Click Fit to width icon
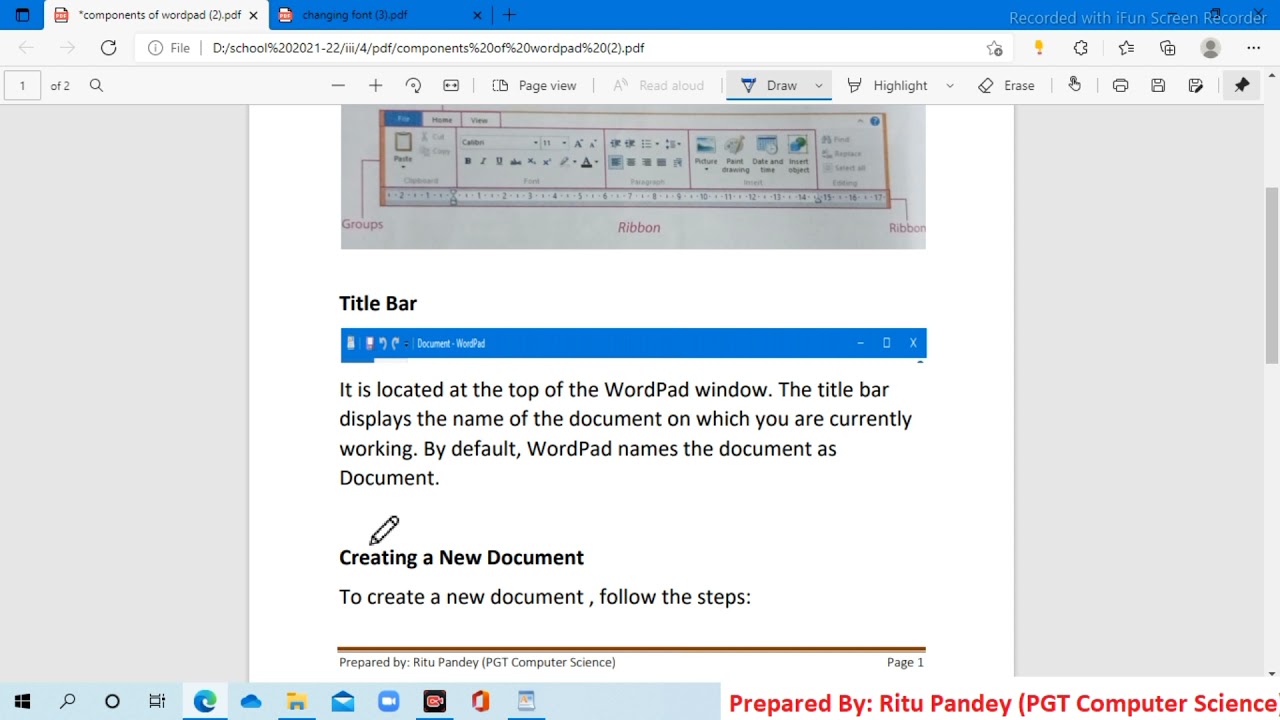 [451, 85]
